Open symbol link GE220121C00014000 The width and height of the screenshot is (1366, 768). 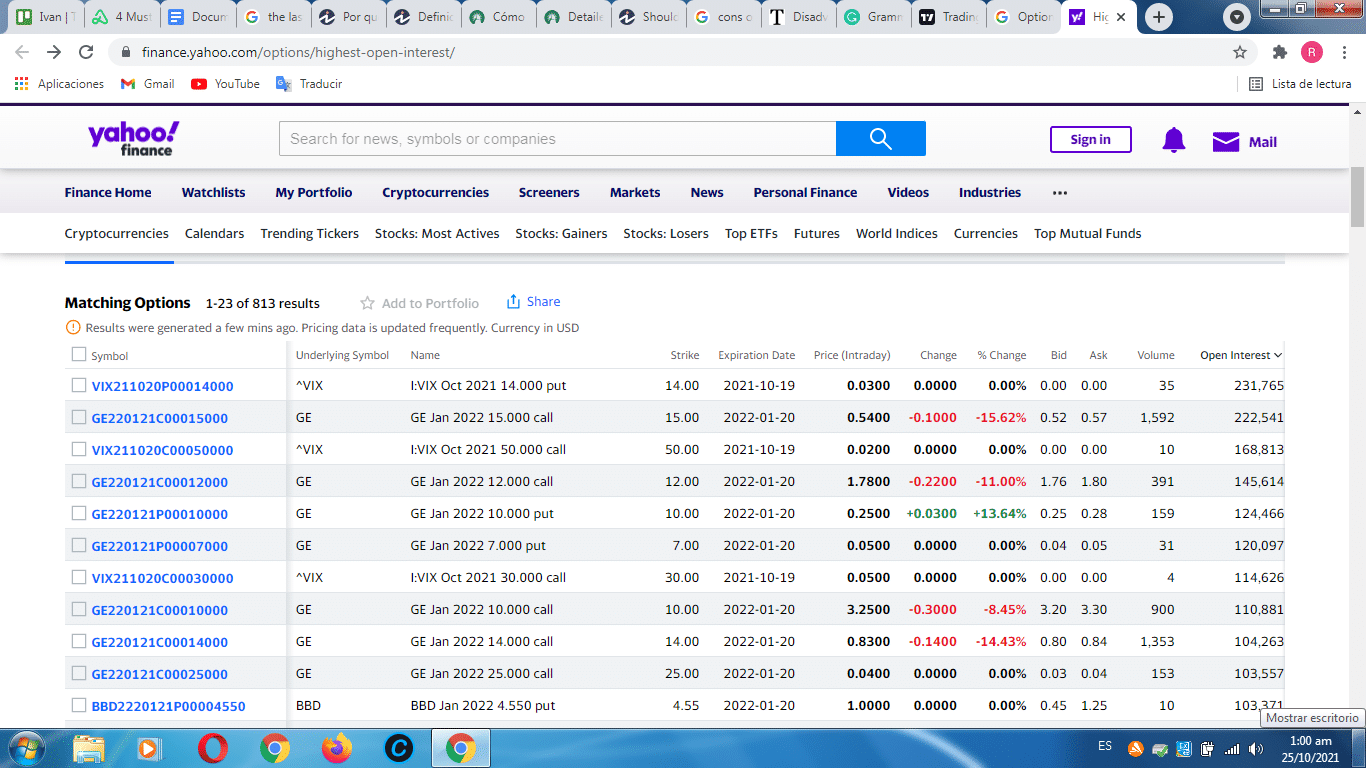[160, 642]
